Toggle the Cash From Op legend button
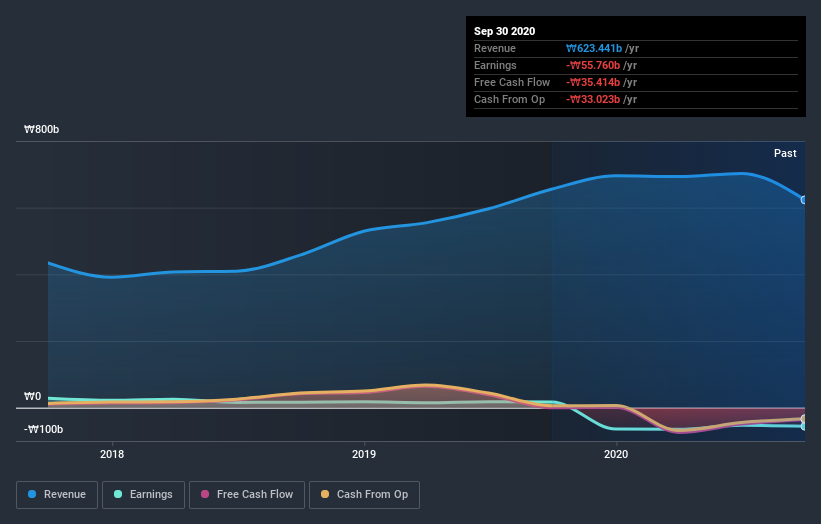Image resolution: width=821 pixels, height=524 pixels. tap(364, 495)
